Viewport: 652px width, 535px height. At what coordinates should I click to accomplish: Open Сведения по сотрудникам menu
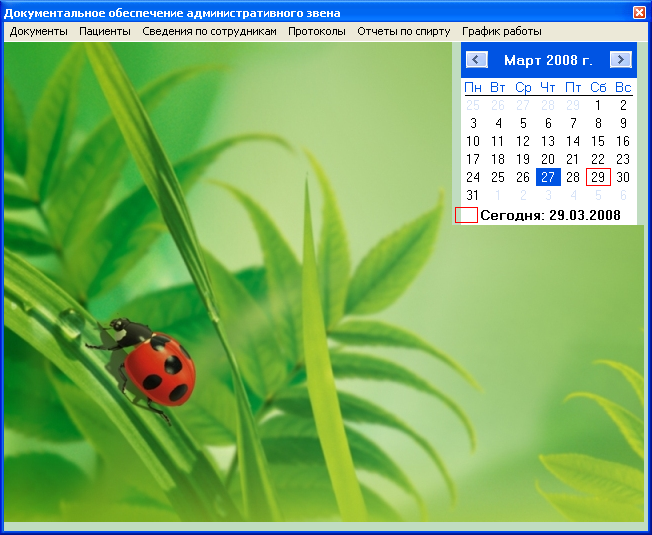click(209, 32)
